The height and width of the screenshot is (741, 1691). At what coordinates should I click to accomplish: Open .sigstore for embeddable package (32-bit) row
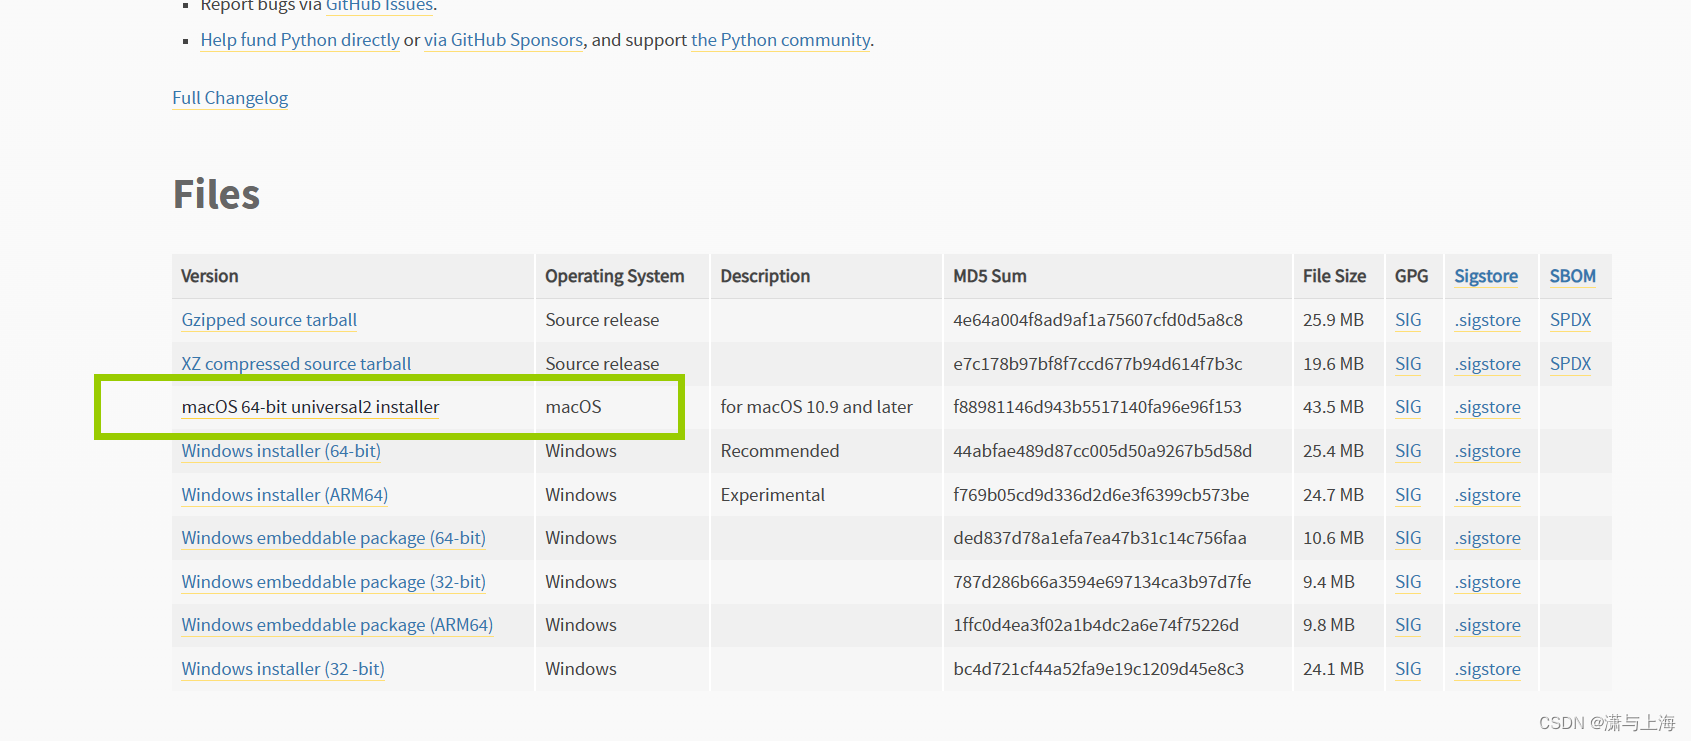point(1488,582)
